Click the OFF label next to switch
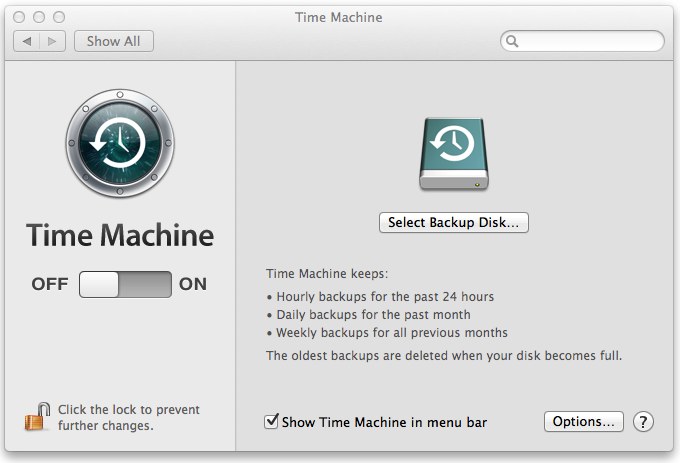This screenshot has height=463, width=680. coord(50,284)
